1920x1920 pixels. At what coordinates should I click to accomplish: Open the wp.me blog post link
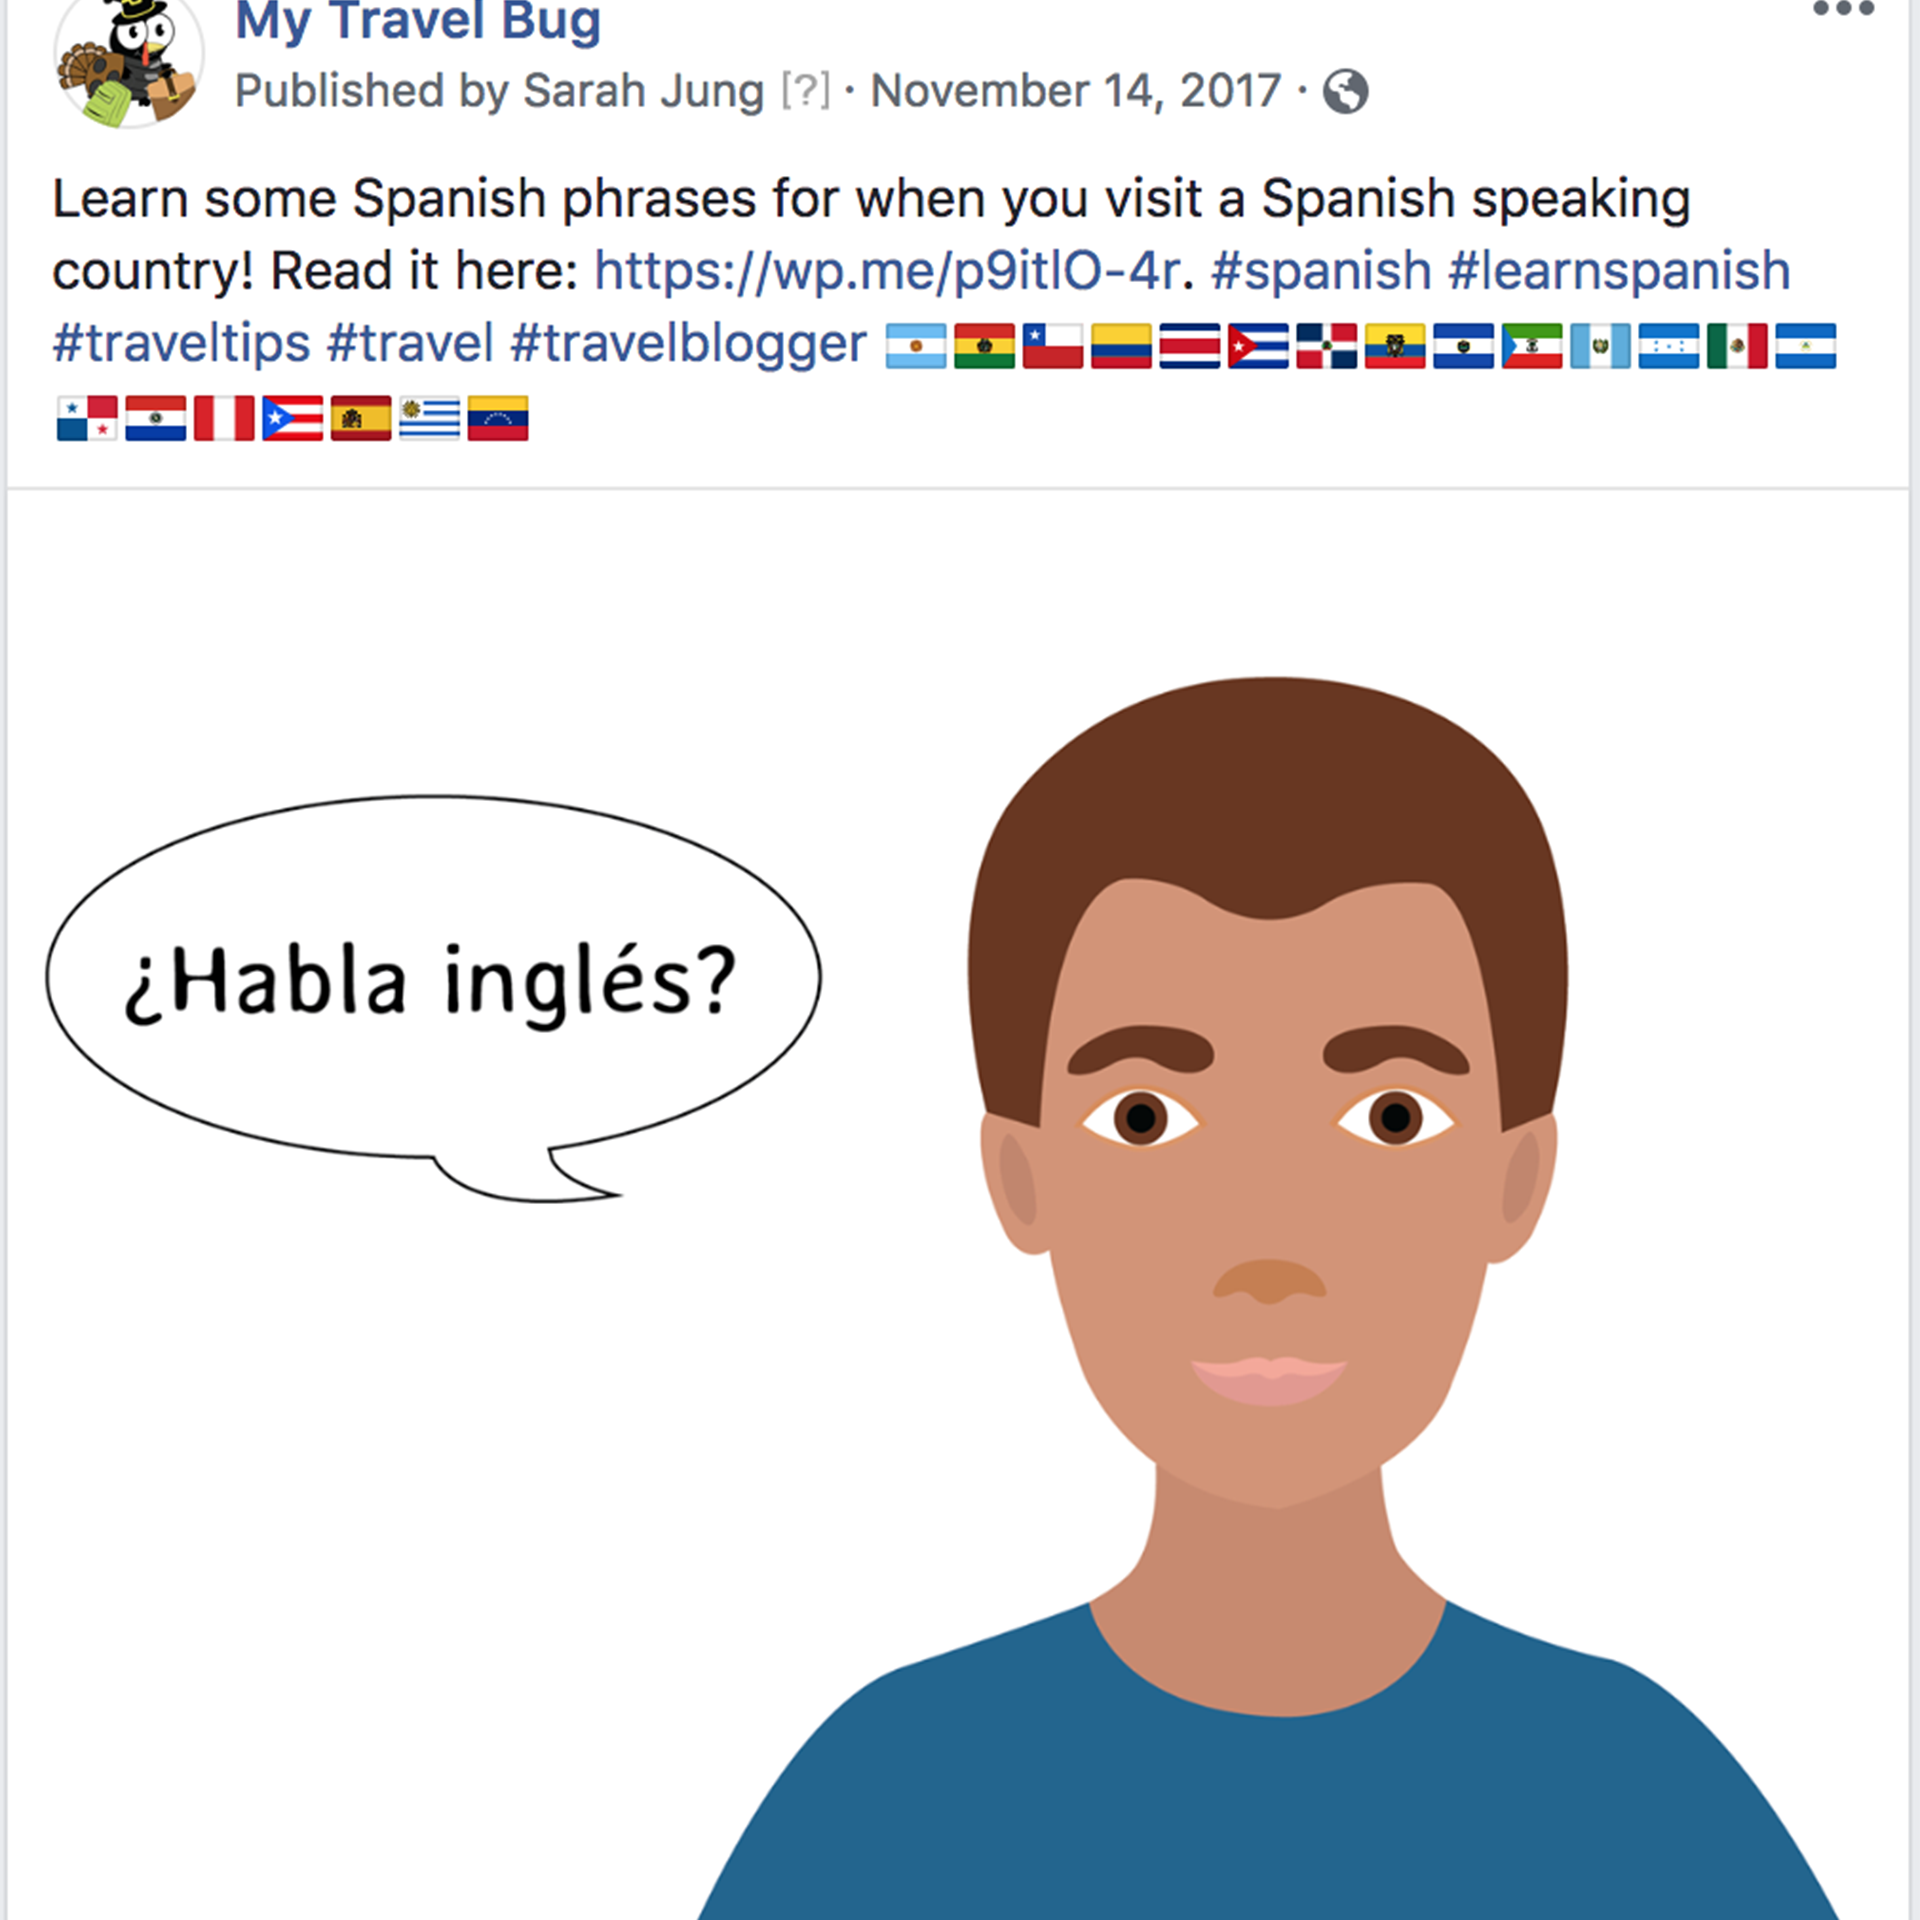pyautogui.click(x=888, y=271)
